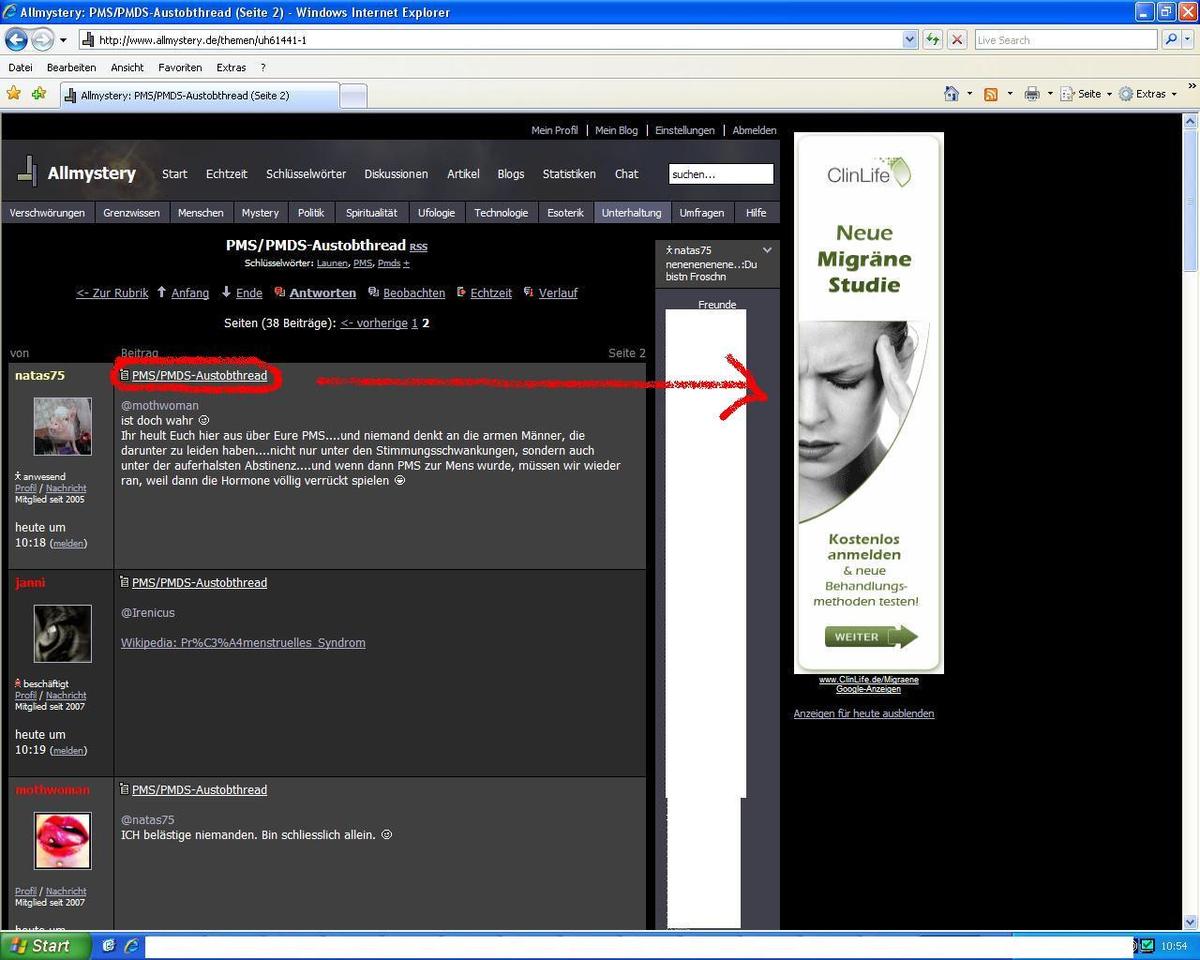Screen dimensions: 1200x960
Task: Click the PMS/PMDS-Austobthread title in janni's post
Action: tap(199, 582)
